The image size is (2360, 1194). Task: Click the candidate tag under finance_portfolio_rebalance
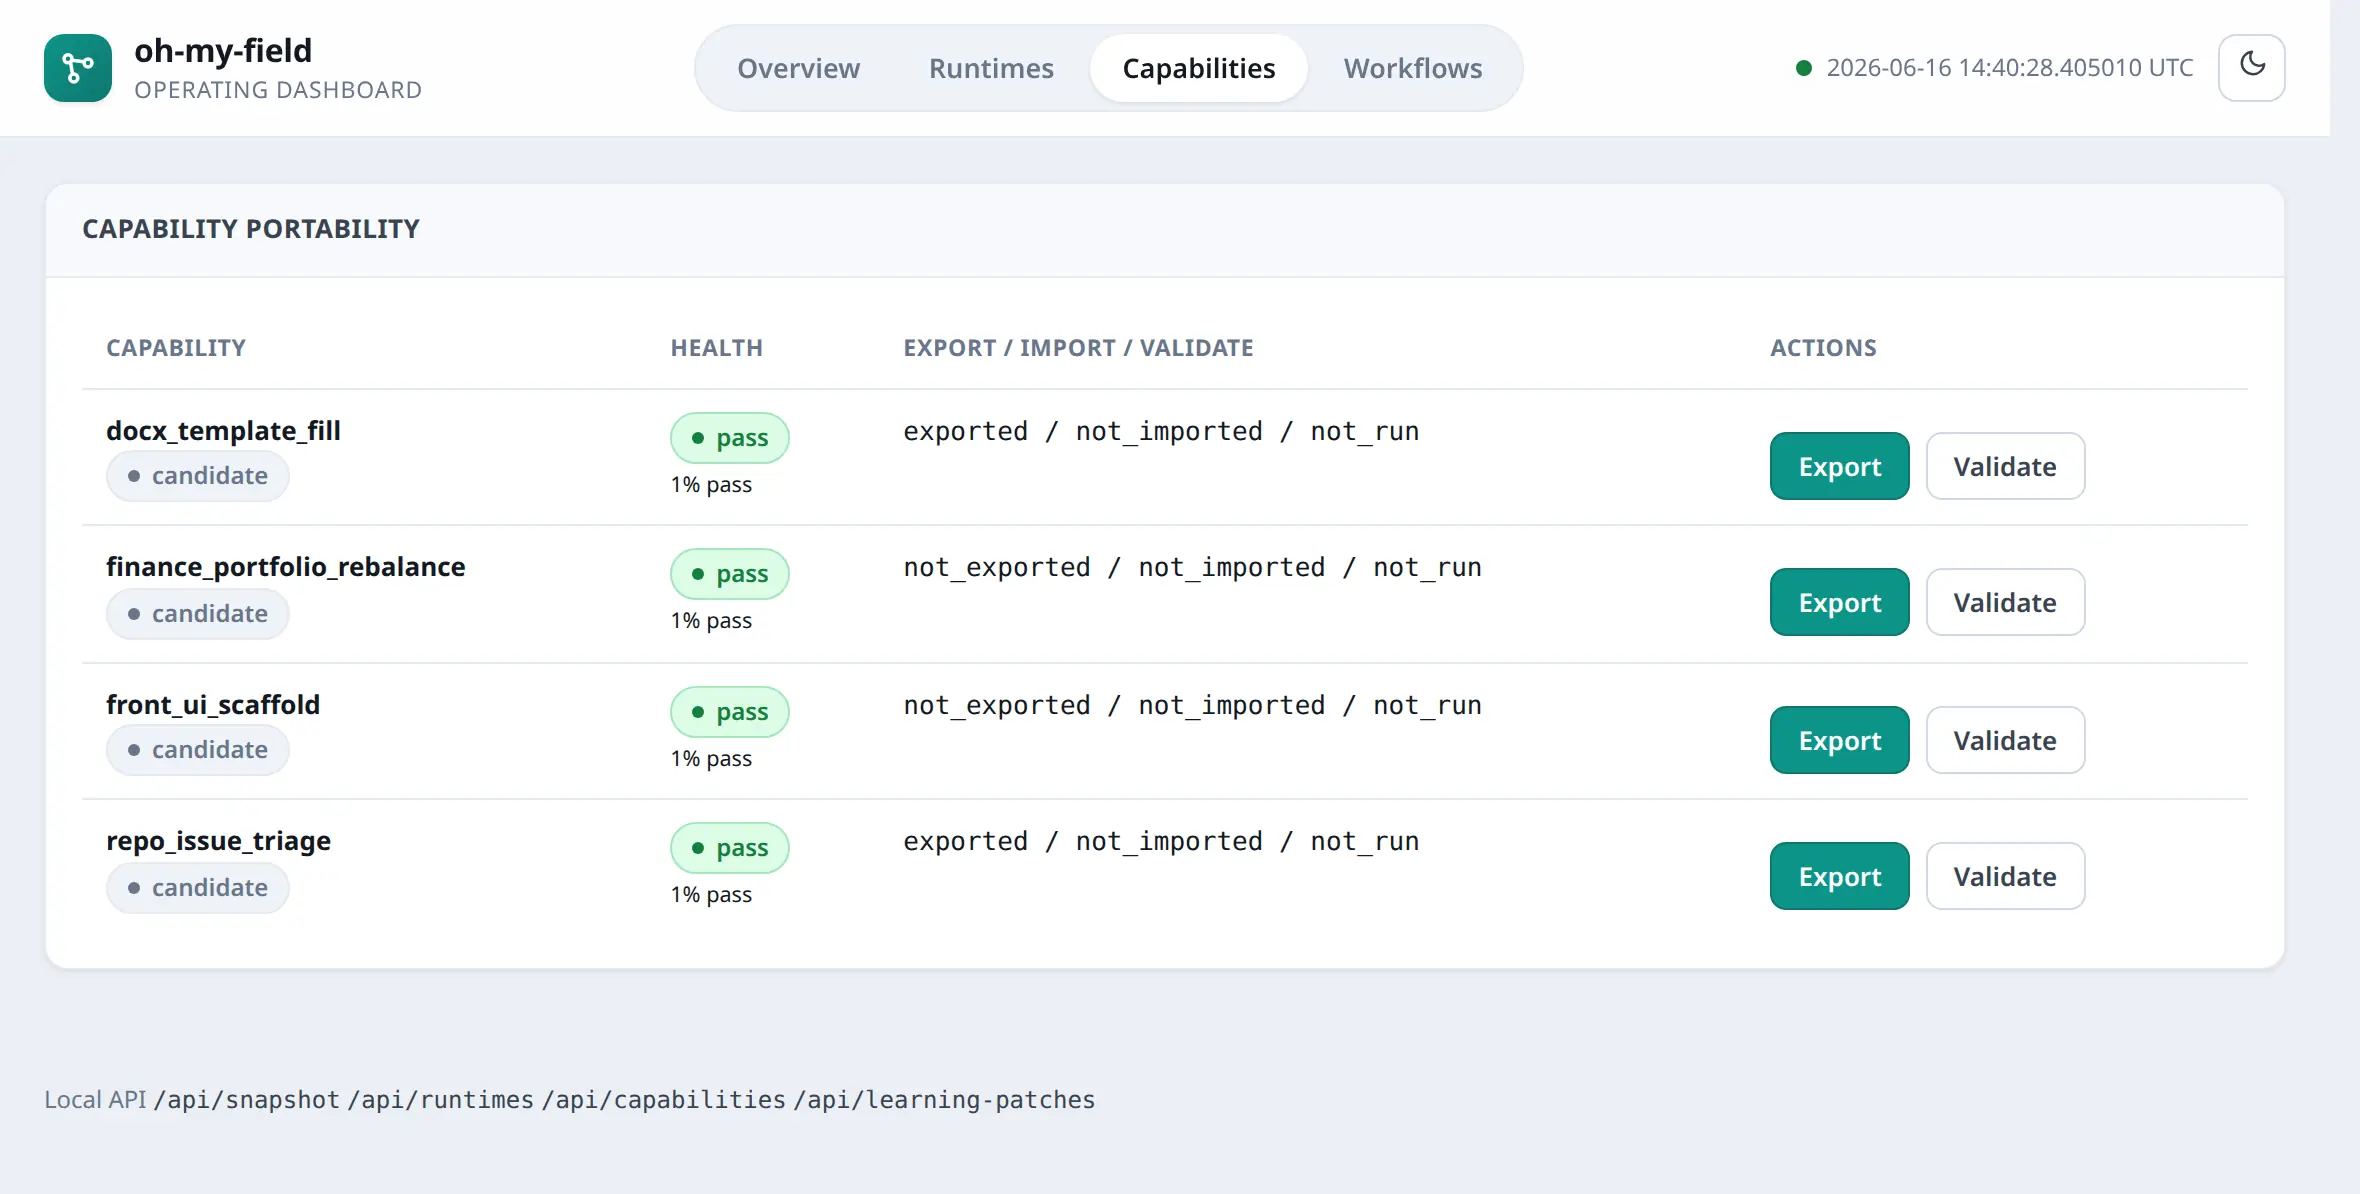click(x=198, y=614)
